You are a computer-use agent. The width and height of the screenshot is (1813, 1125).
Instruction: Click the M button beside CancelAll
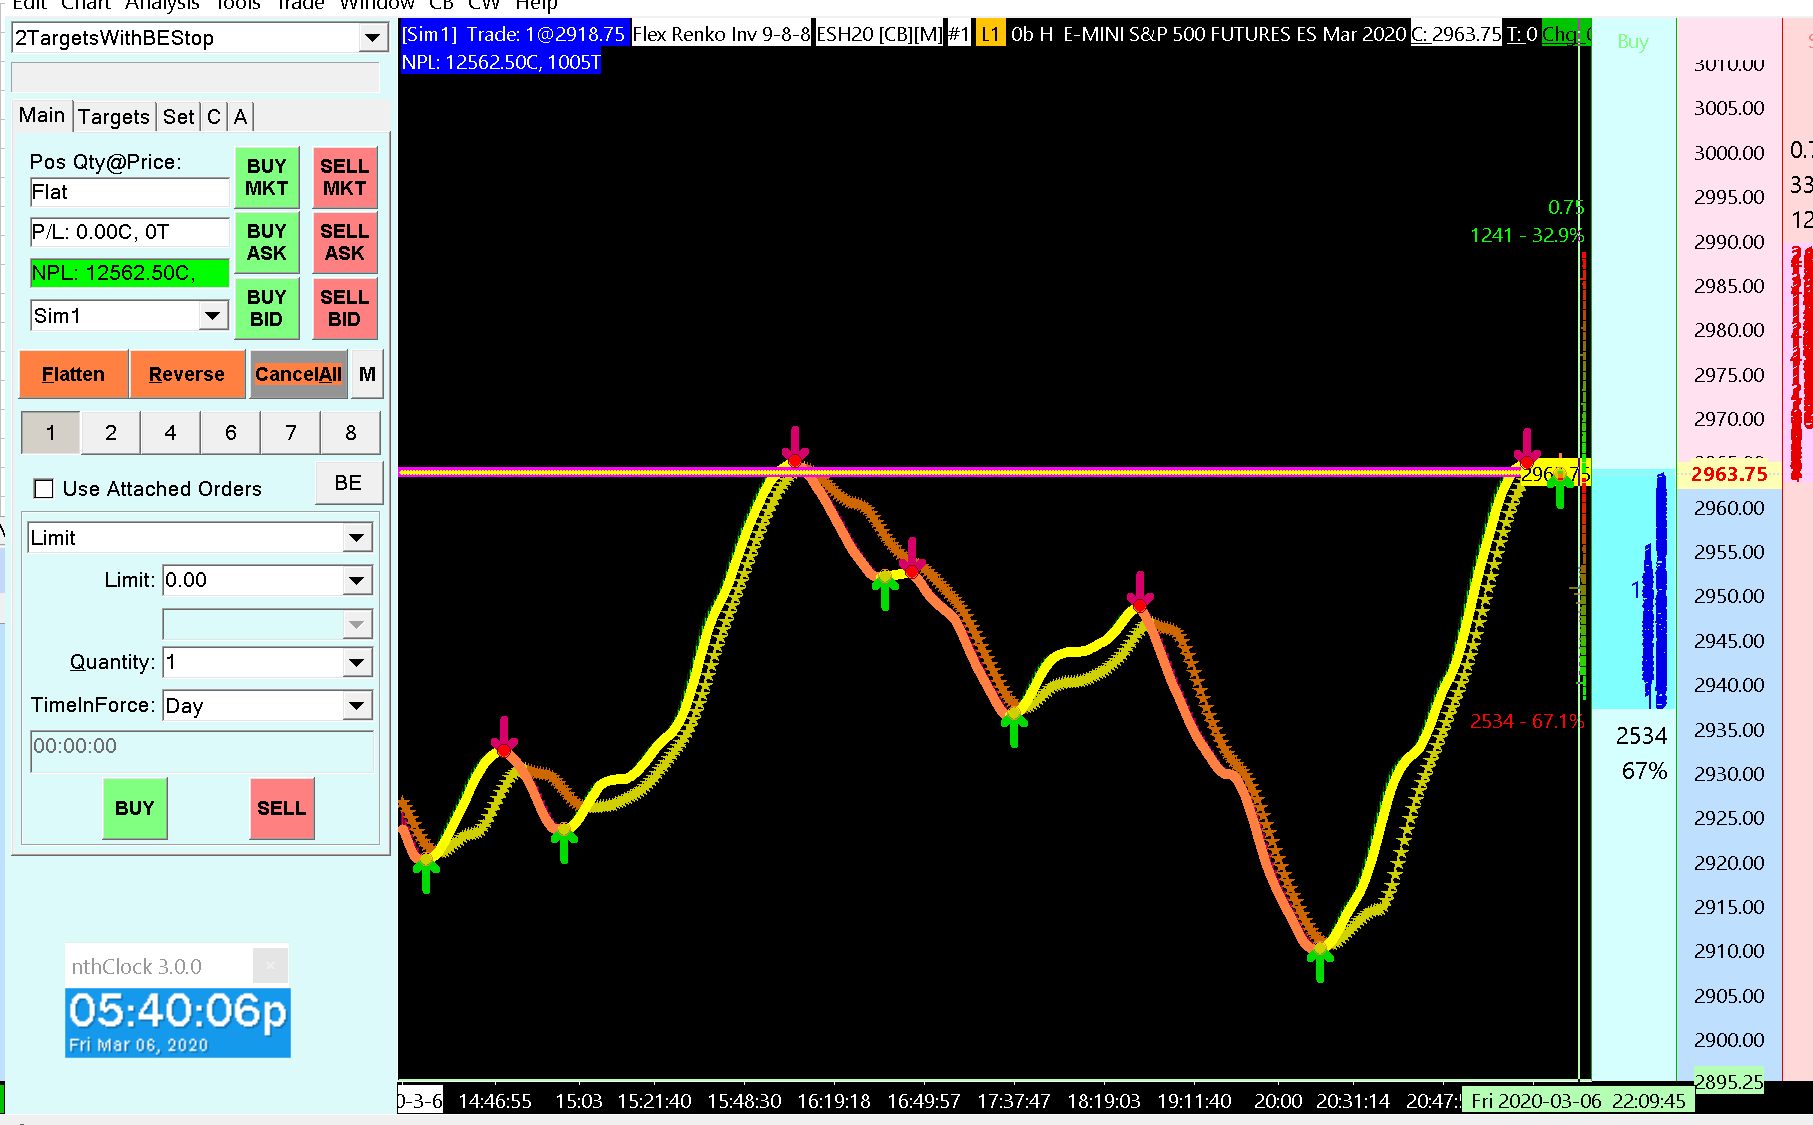[x=367, y=374]
